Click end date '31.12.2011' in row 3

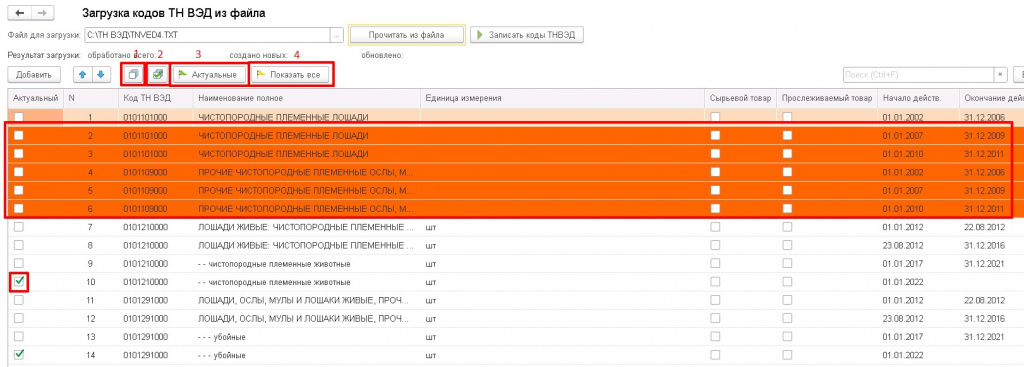pos(985,153)
